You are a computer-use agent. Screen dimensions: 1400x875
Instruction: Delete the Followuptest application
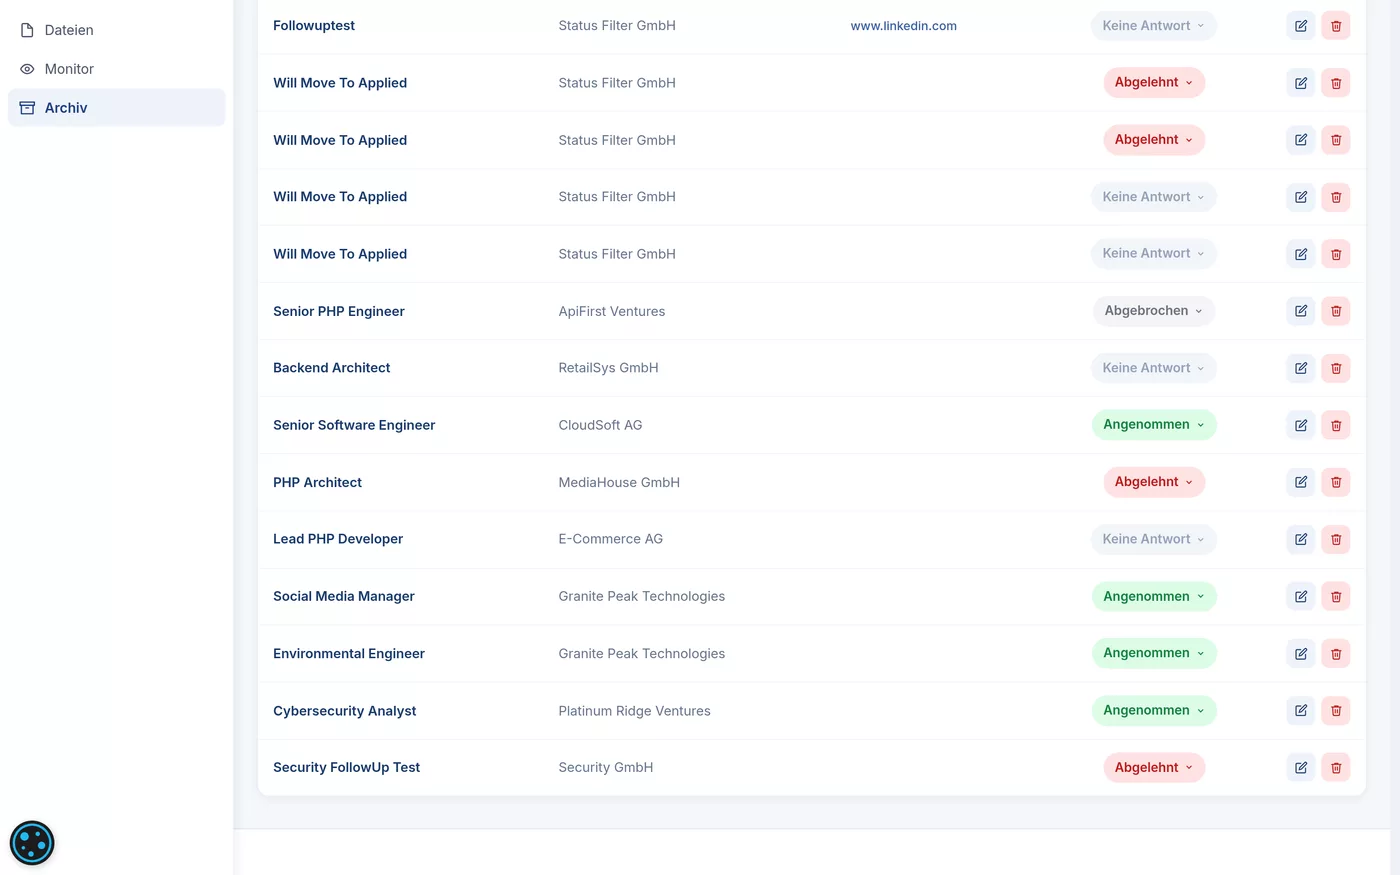click(x=1336, y=26)
